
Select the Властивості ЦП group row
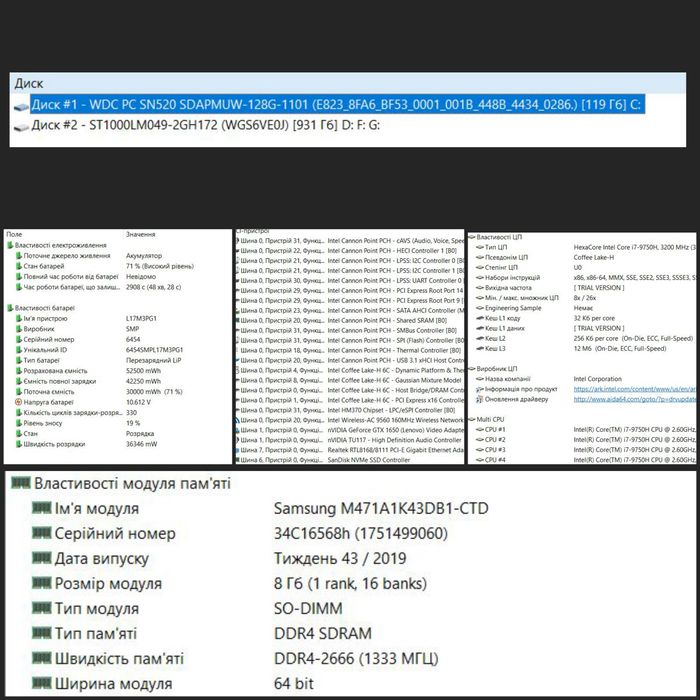(495, 237)
